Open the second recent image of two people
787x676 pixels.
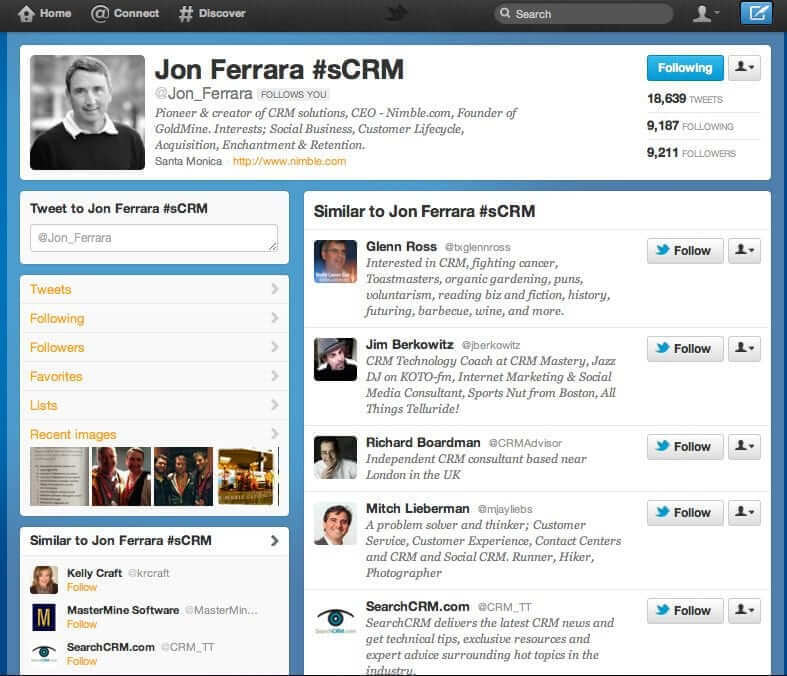121,476
